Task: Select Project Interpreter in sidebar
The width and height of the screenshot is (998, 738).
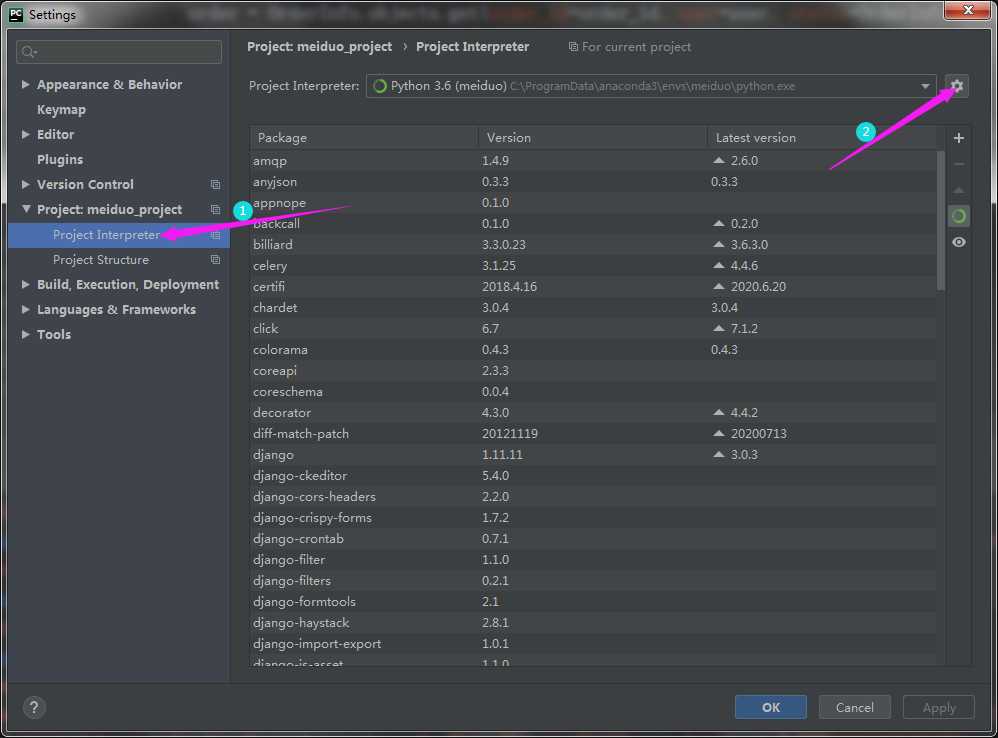Action: pyautogui.click(x=119, y=235)
